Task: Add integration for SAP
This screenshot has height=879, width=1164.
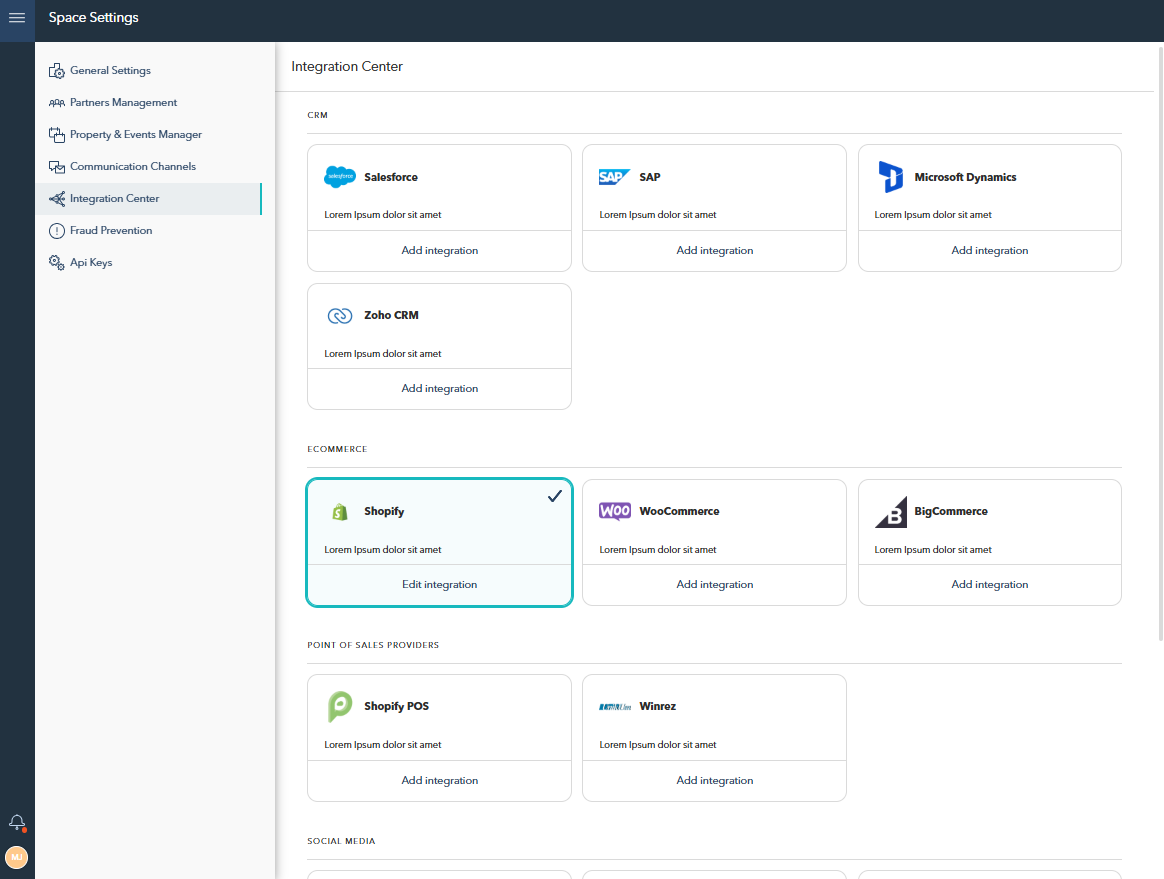Action: (x=714, y=251)
